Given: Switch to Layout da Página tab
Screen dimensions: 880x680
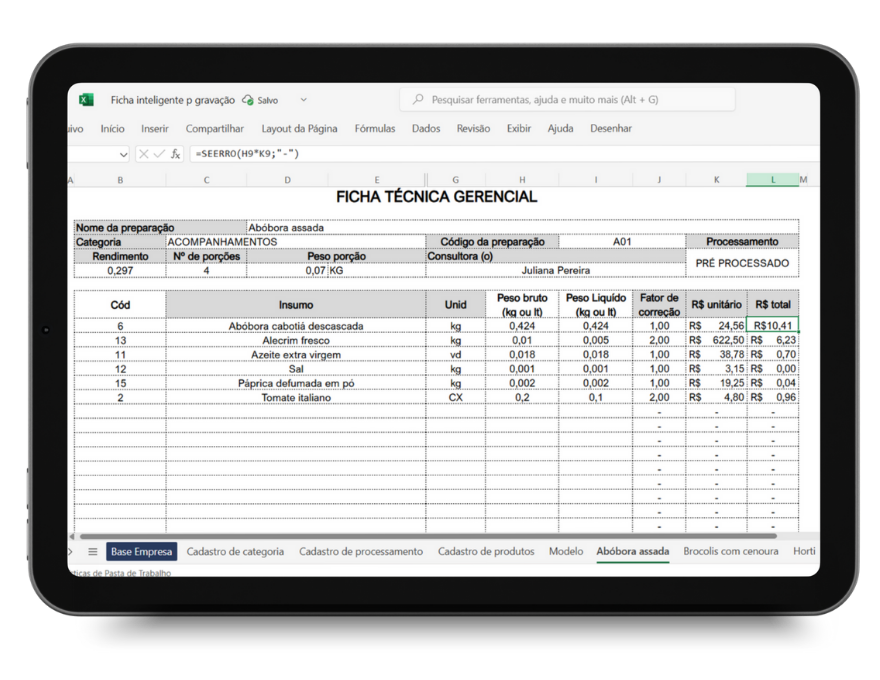Looking at the screenshot, I should [299, 128].
